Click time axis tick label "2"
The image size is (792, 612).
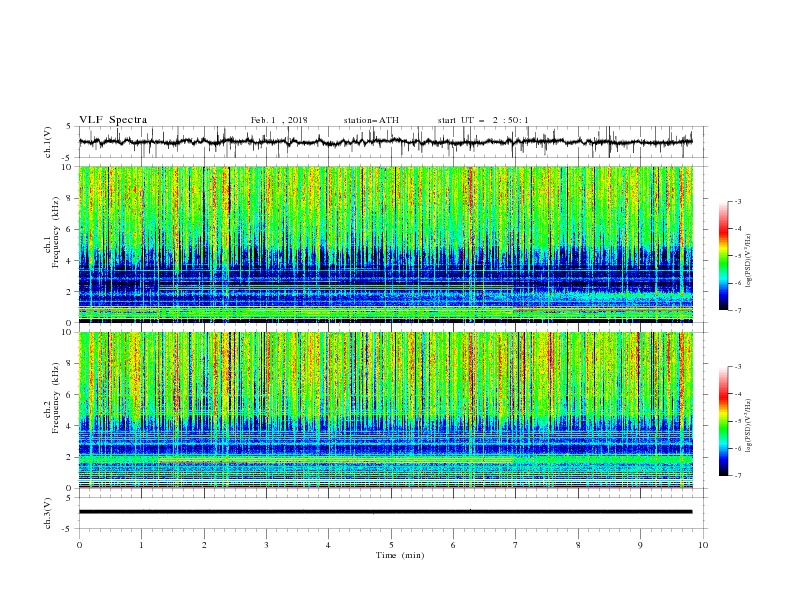(204, 545)
